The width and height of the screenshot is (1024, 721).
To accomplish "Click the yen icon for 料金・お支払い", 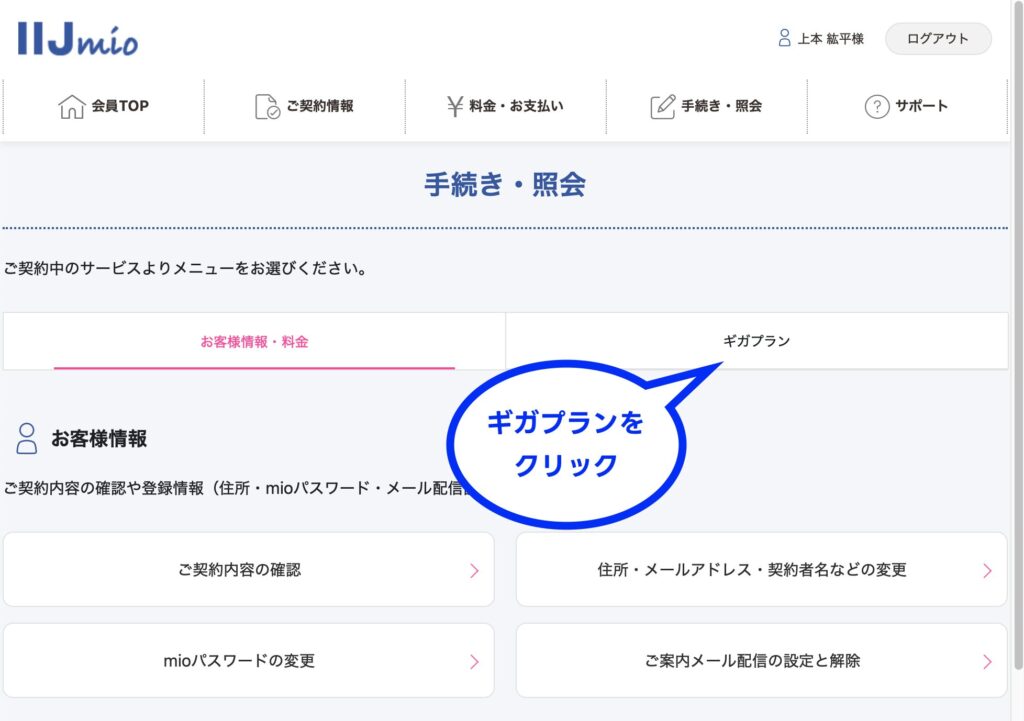I will tap(455, 106).
